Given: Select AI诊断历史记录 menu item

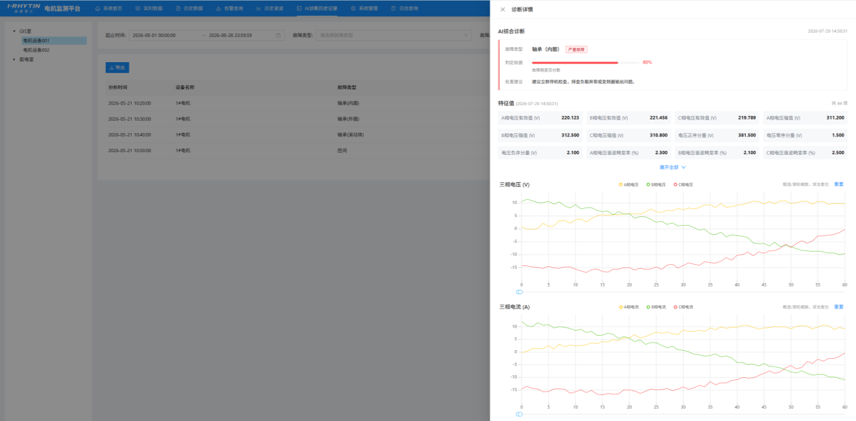Looking at the screenshot, I should click(317, 9).
